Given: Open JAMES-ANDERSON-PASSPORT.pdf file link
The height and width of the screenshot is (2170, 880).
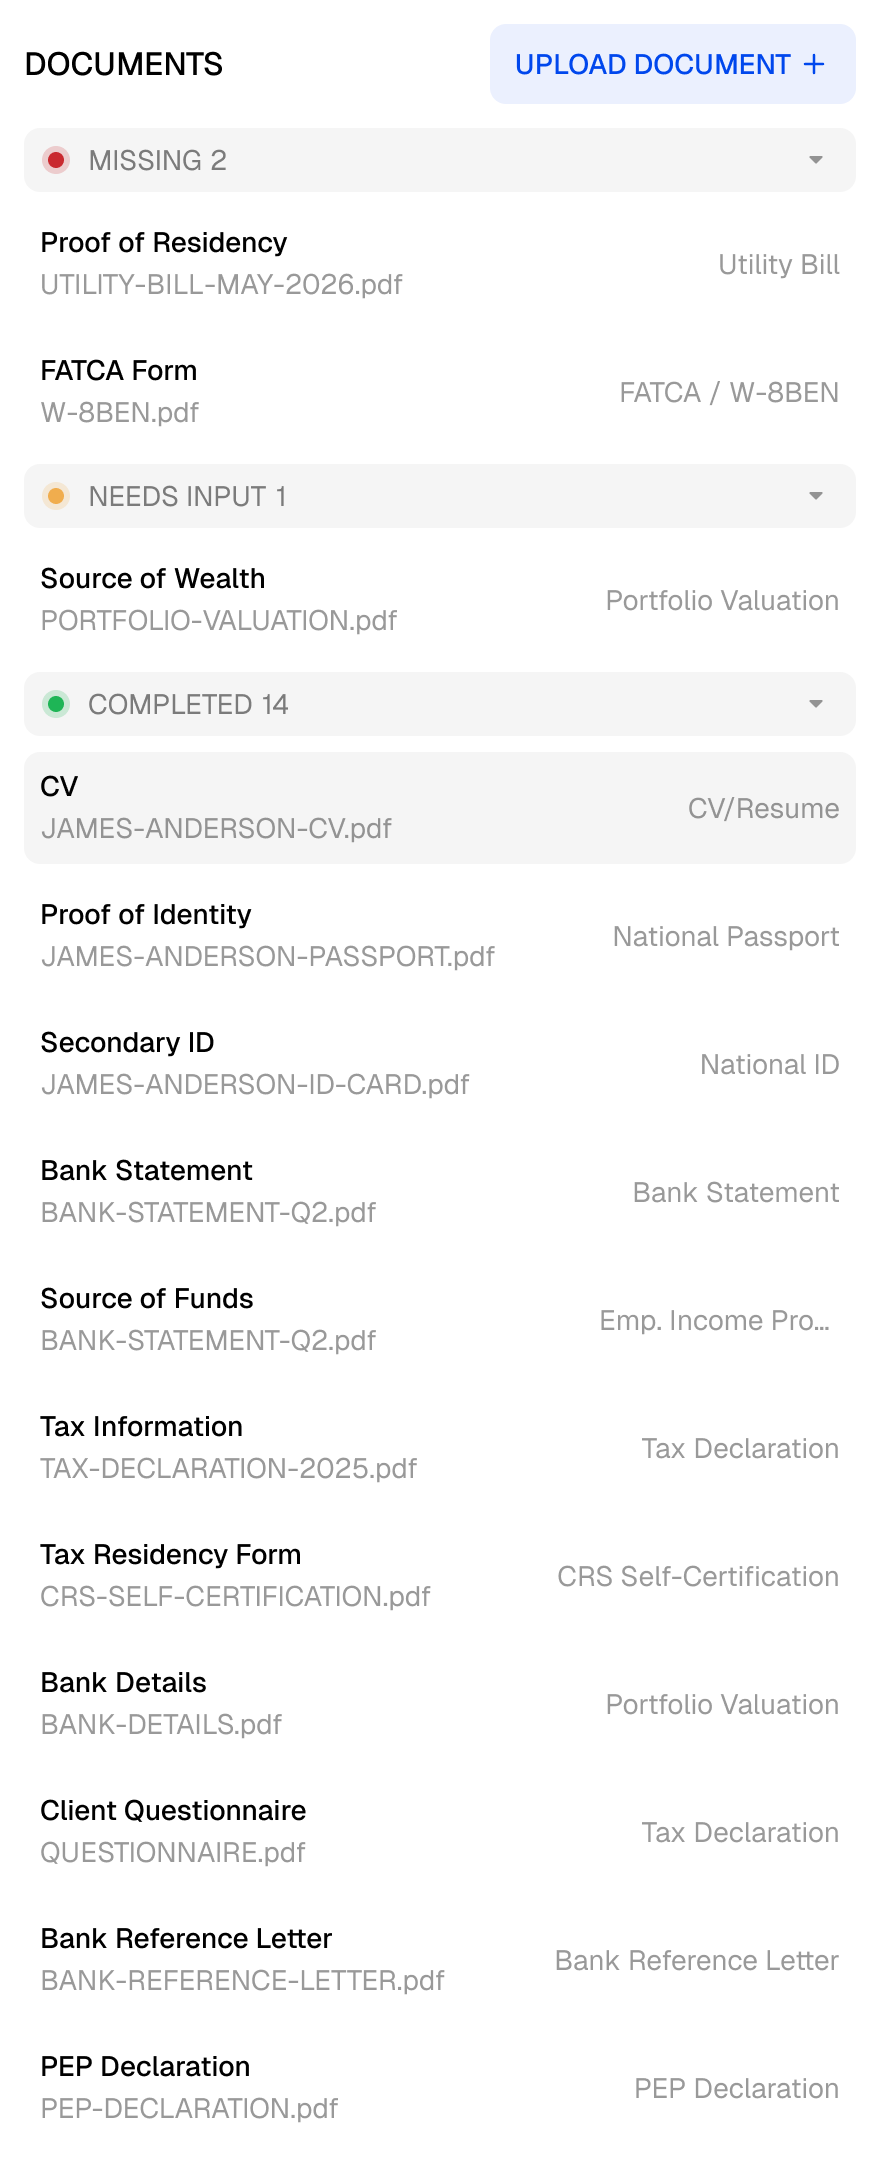Looking at the screenshot, I should coord(268,957).
